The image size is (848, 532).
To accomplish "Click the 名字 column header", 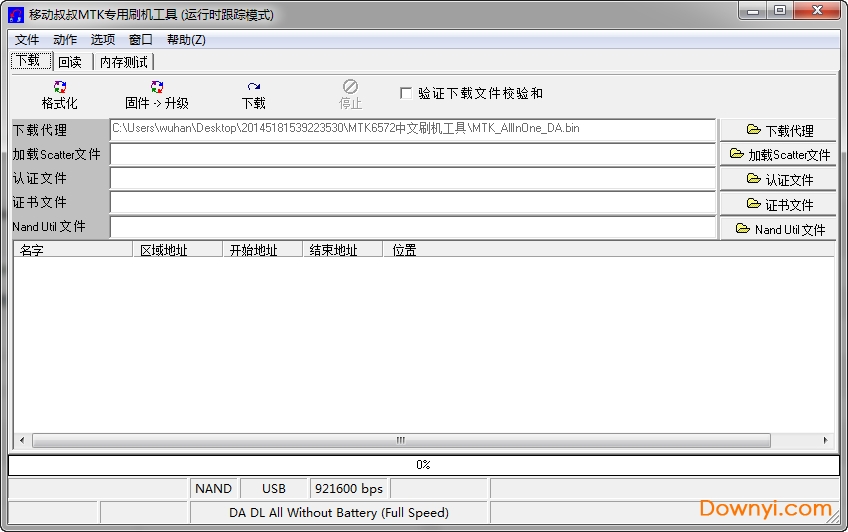I will click(x=73, y=250).
